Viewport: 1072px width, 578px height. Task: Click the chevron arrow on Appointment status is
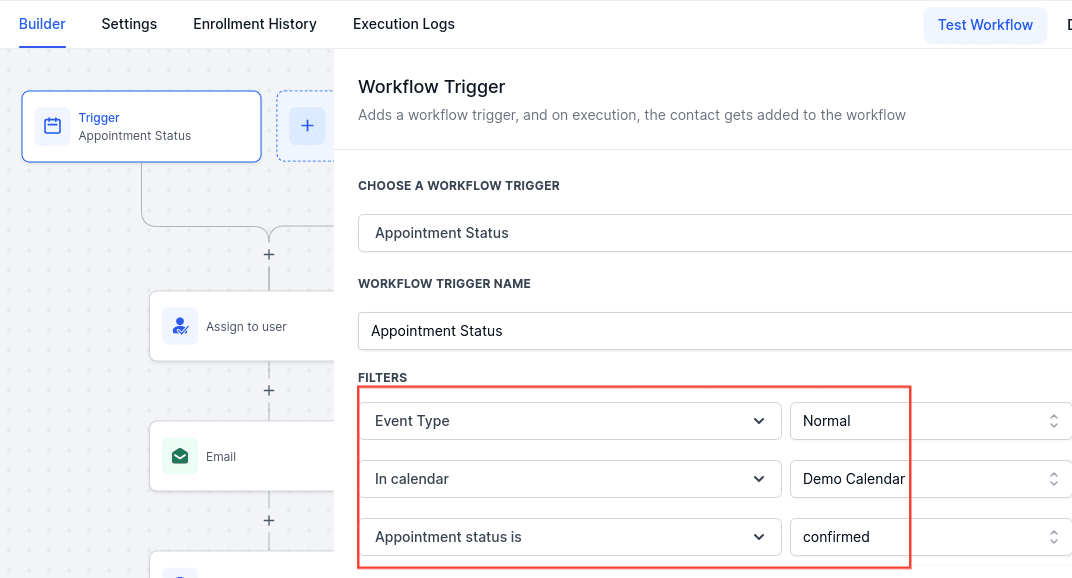point(759,537)
